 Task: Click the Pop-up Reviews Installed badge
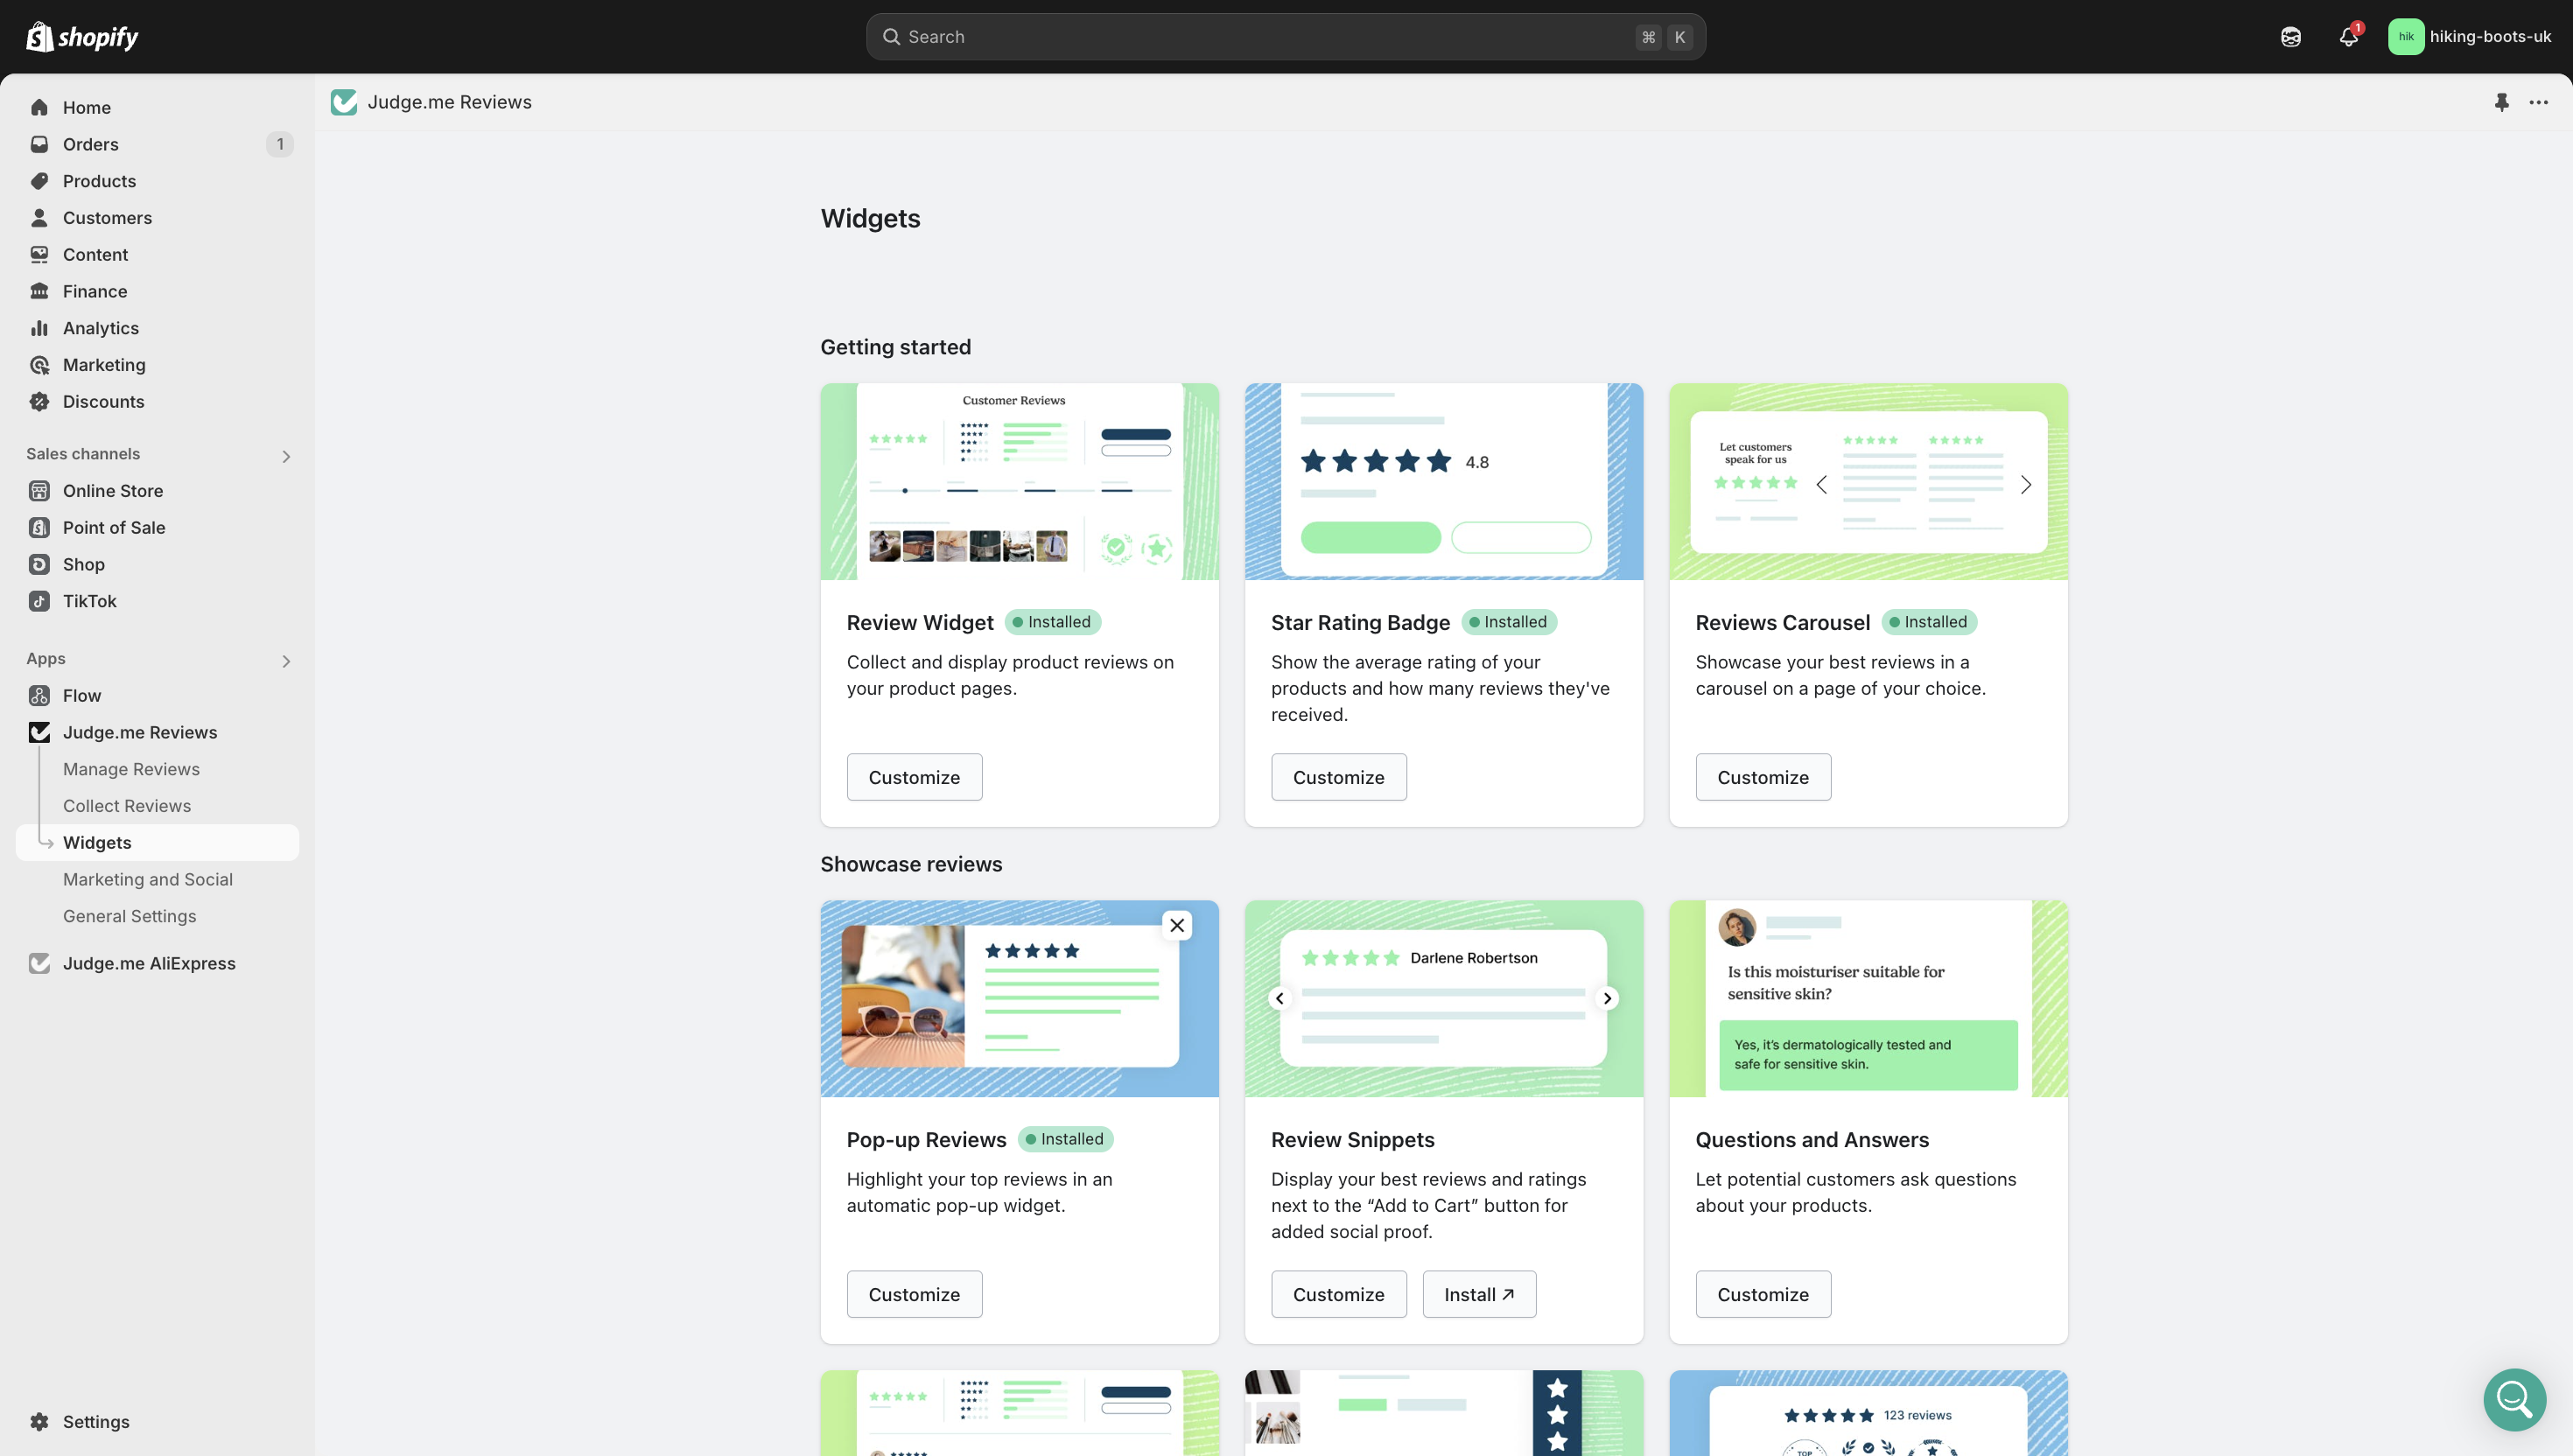pos(1065,1139)
